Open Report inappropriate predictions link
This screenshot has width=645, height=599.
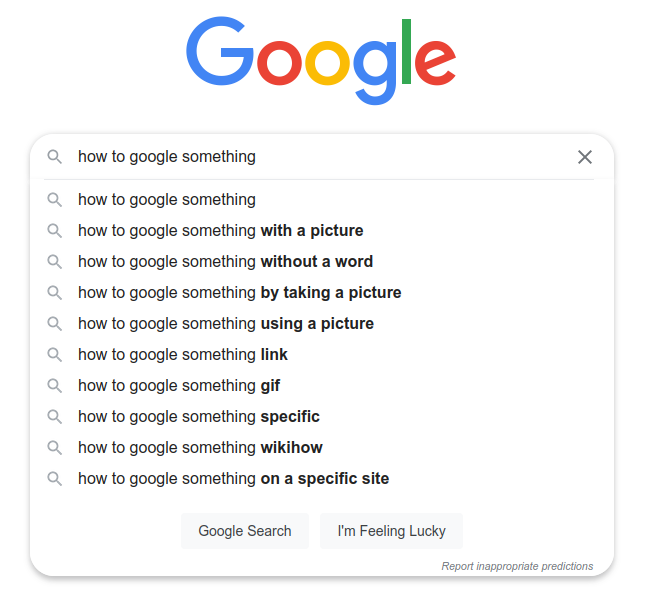(x=517, y=566)
